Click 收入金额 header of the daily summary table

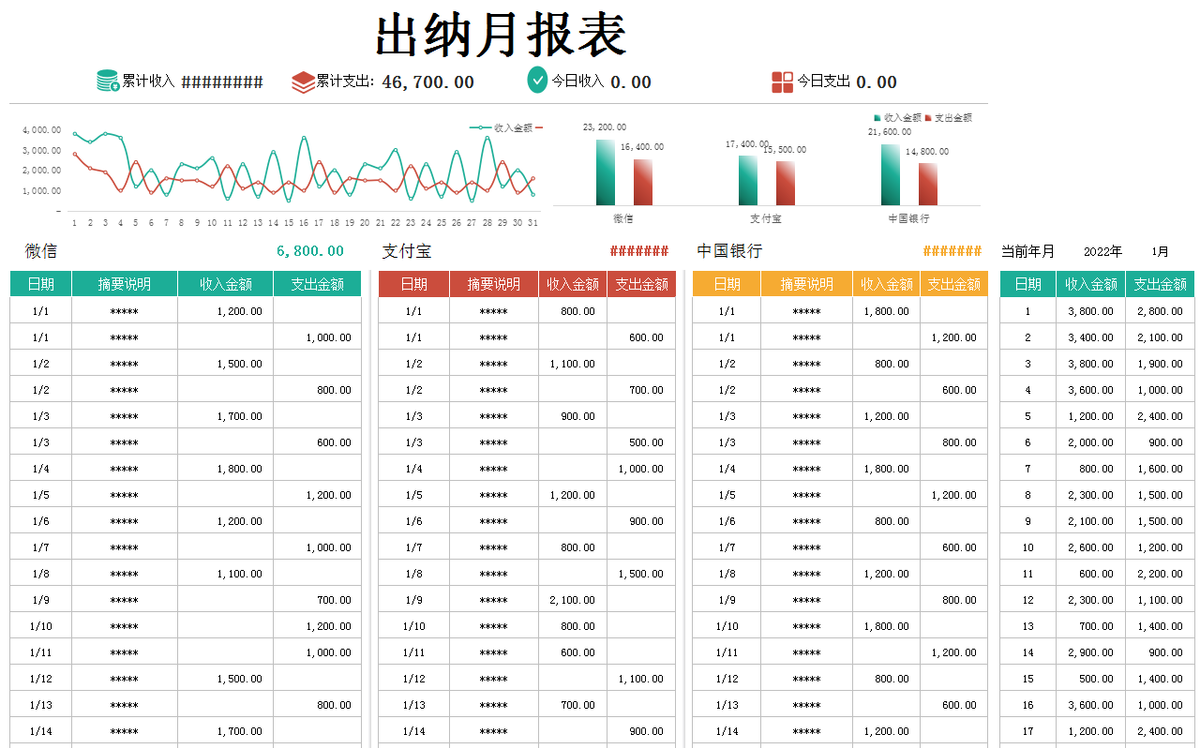point(1091,284)
